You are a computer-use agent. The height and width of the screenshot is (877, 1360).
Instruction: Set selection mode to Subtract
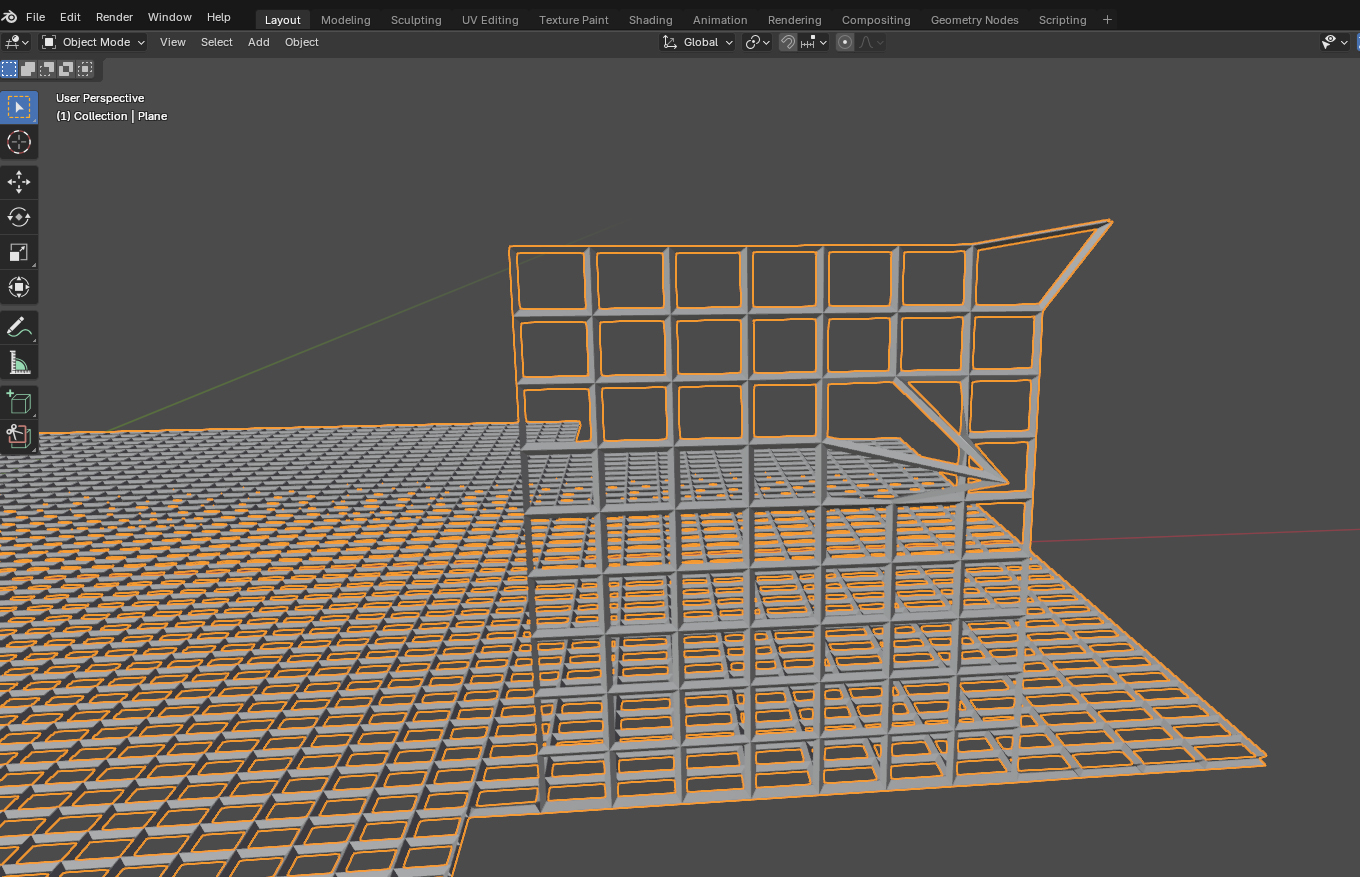coord(47,69)
